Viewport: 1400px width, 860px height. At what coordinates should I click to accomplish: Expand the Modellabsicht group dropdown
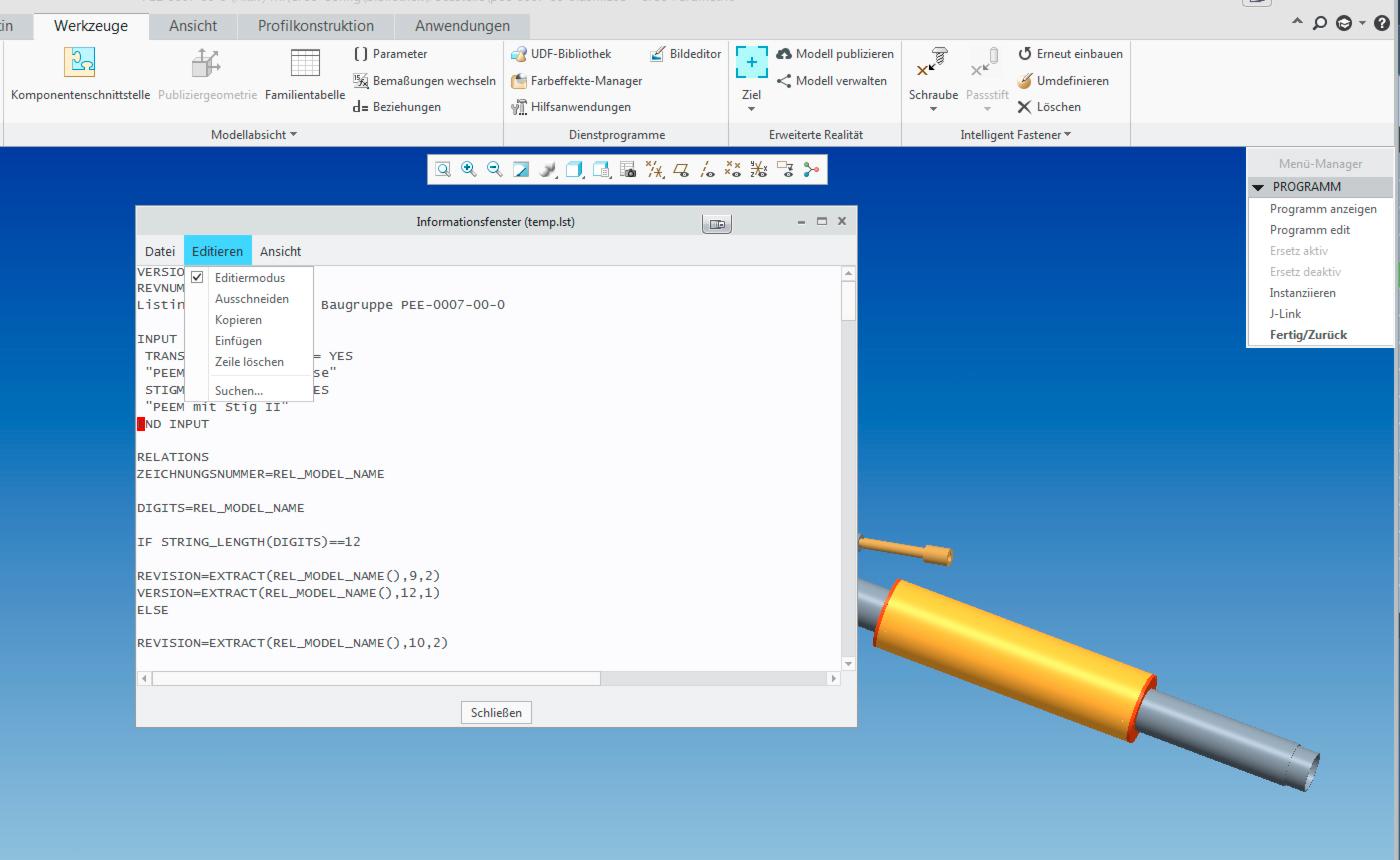click(254, 135)
